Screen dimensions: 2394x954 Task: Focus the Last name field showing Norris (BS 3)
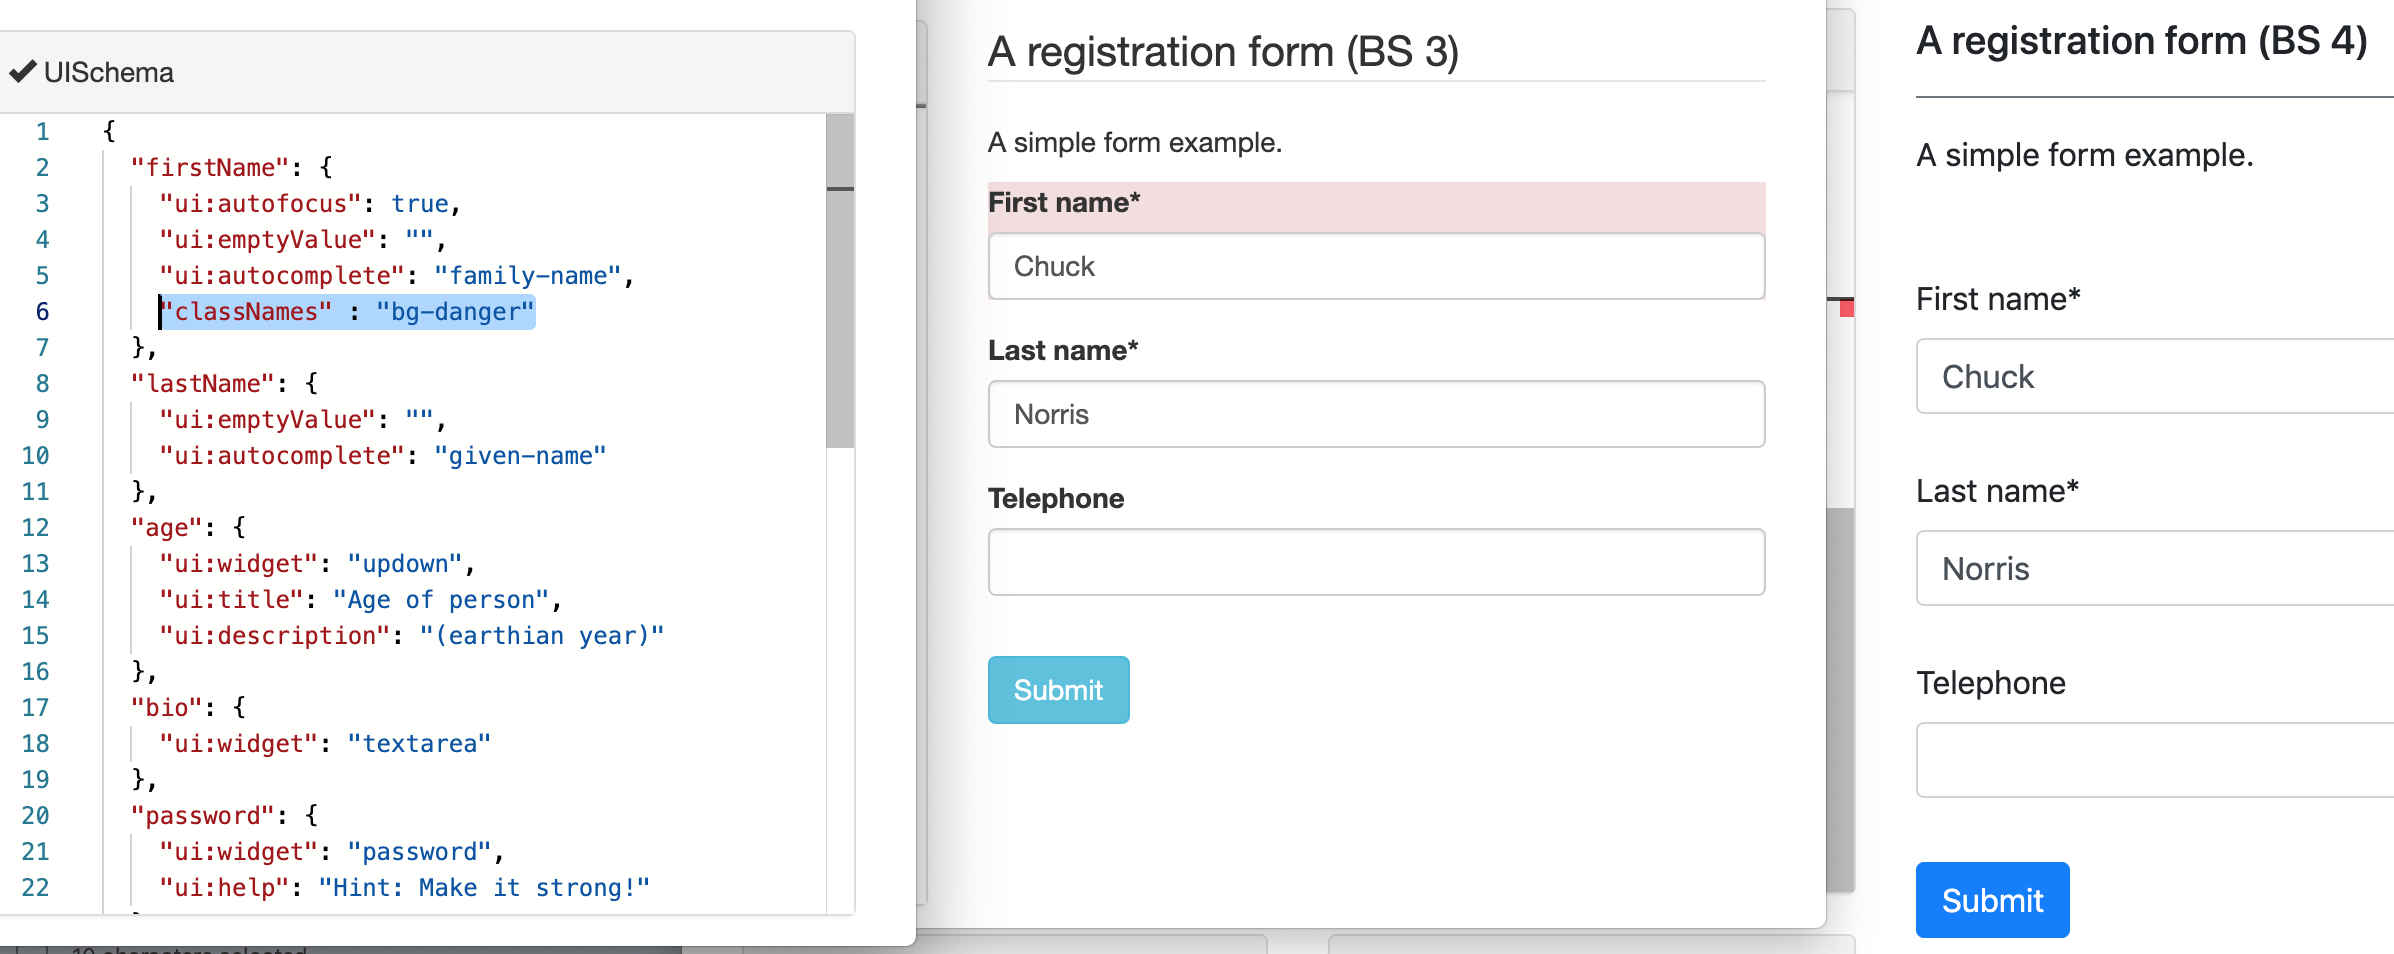[x=1376, y=414]
